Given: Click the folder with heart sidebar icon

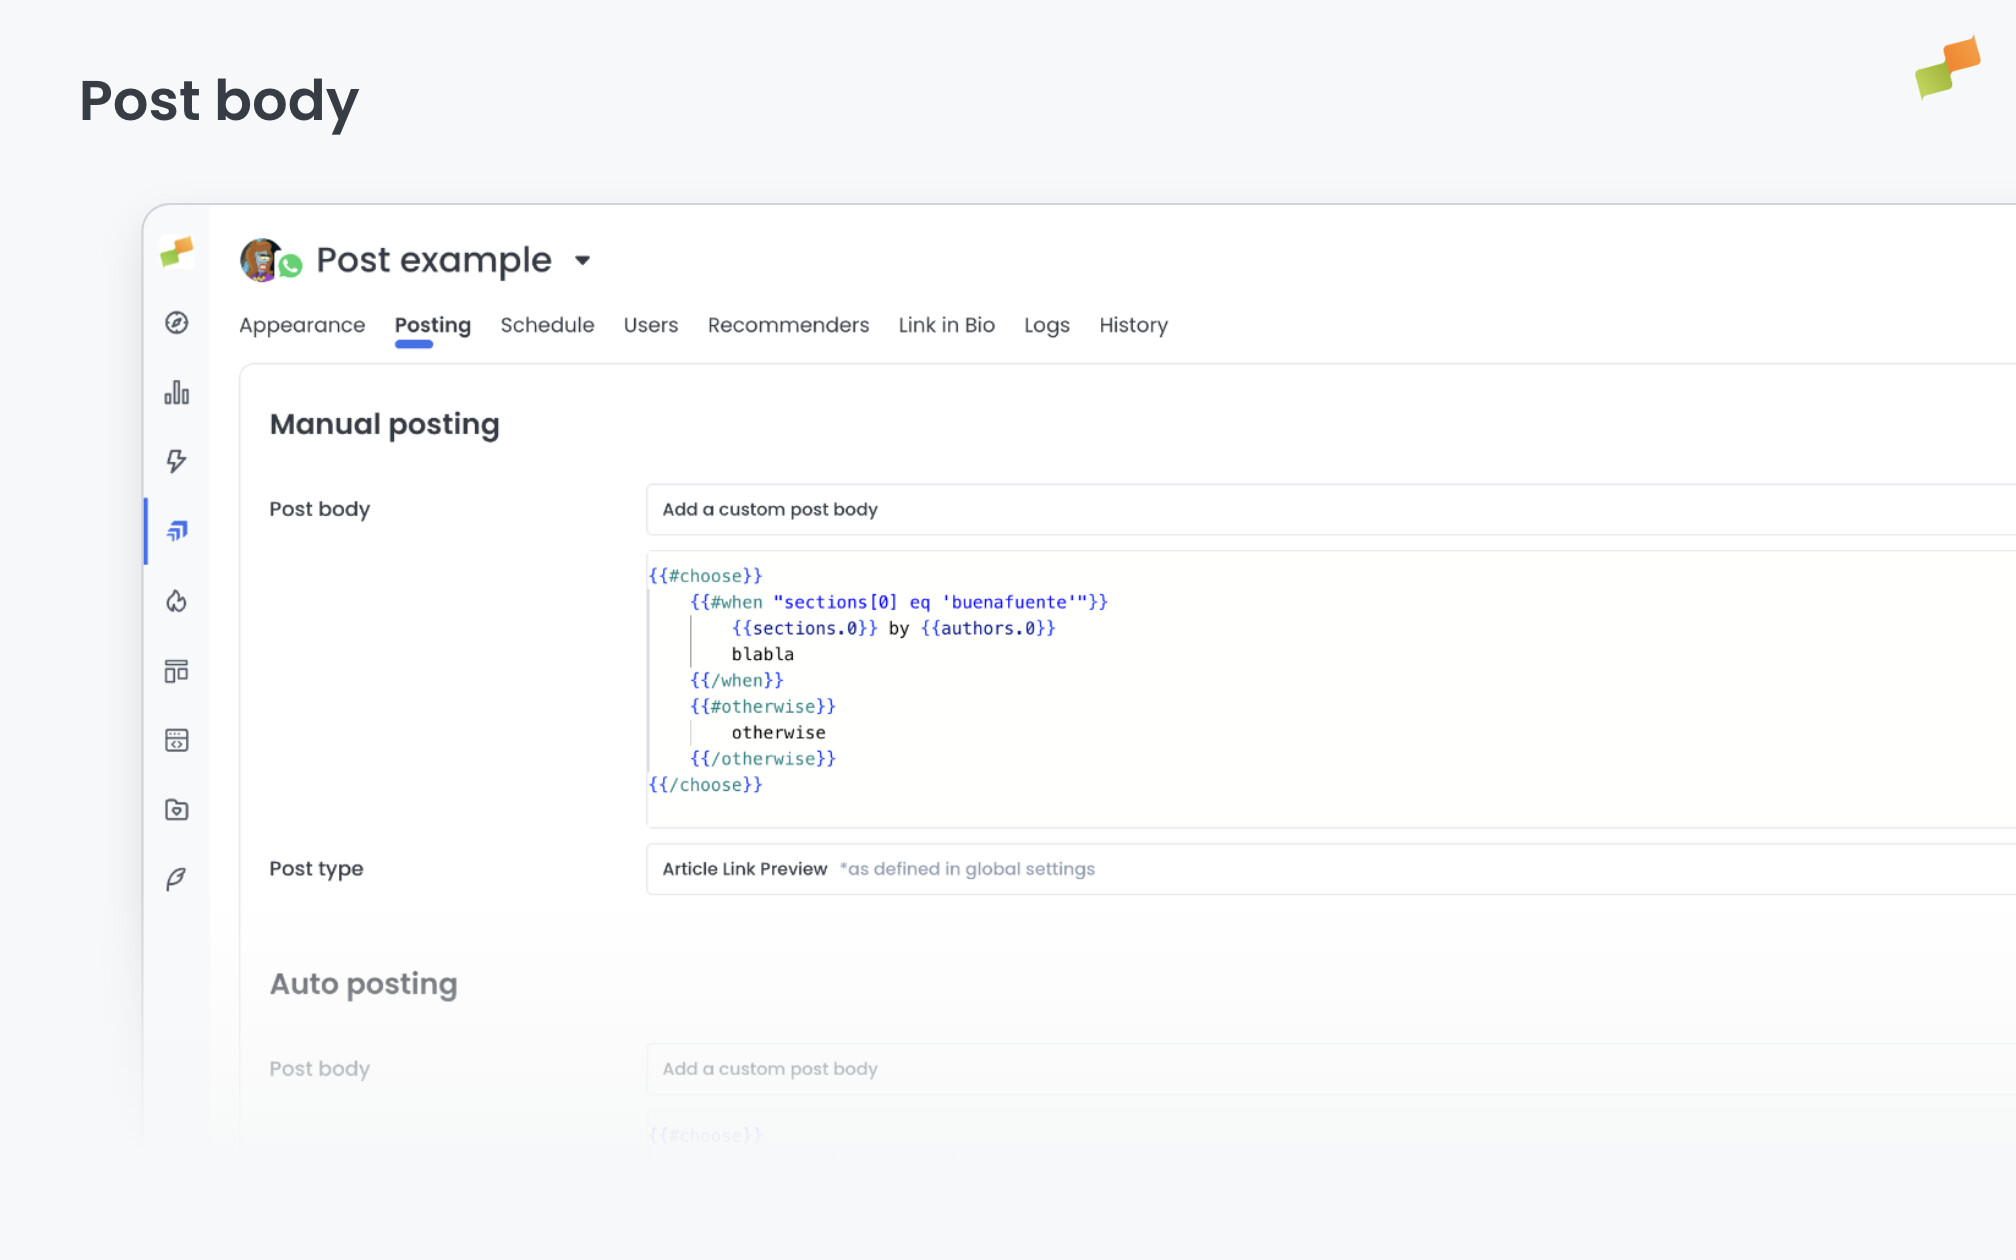Looking at the screenshot, I should pos(176,809).
